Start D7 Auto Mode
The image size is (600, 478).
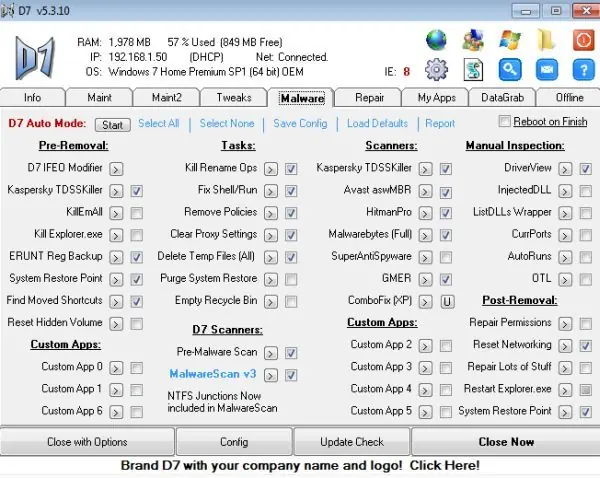tap(112, 125)
